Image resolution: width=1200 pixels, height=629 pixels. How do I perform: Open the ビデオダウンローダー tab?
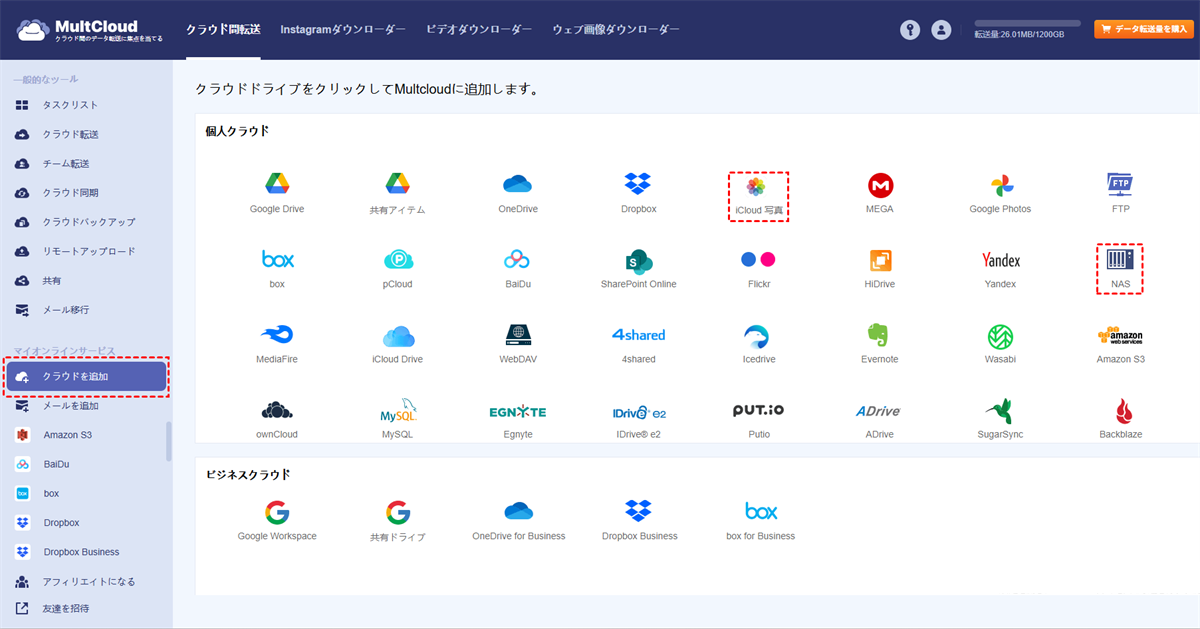(x=479, y=30)
